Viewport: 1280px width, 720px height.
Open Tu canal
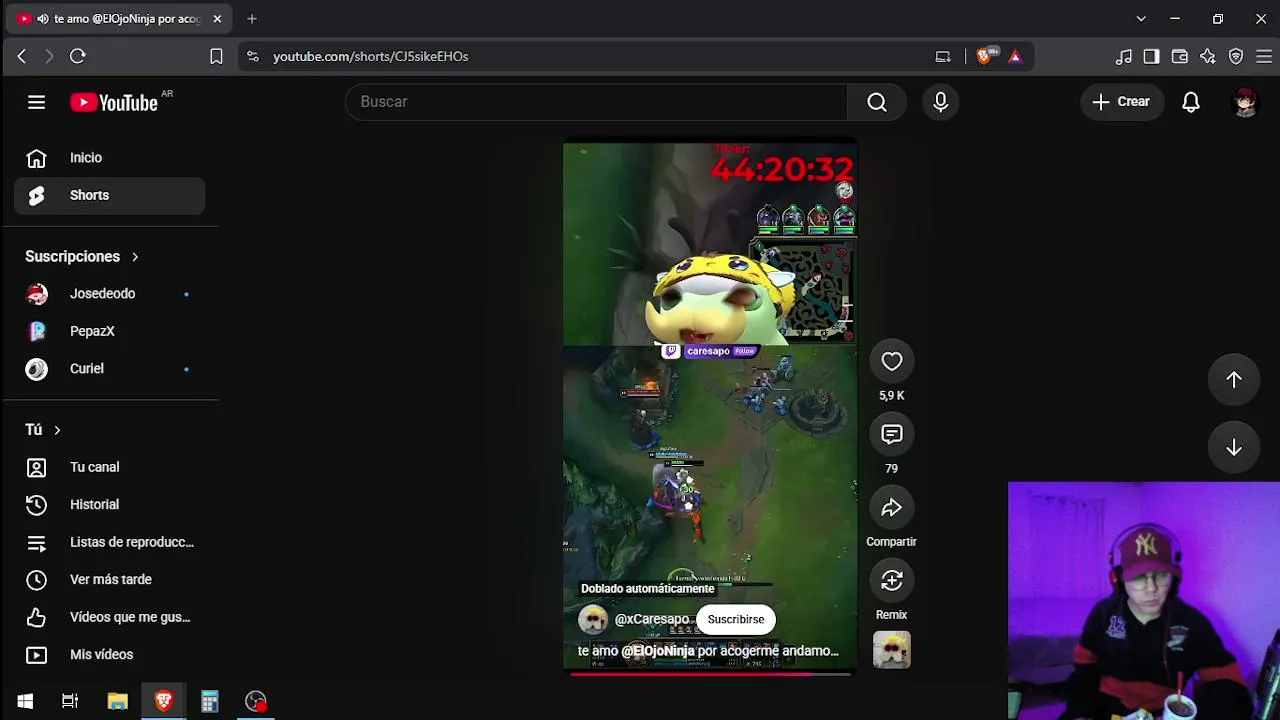pos(110,467)
